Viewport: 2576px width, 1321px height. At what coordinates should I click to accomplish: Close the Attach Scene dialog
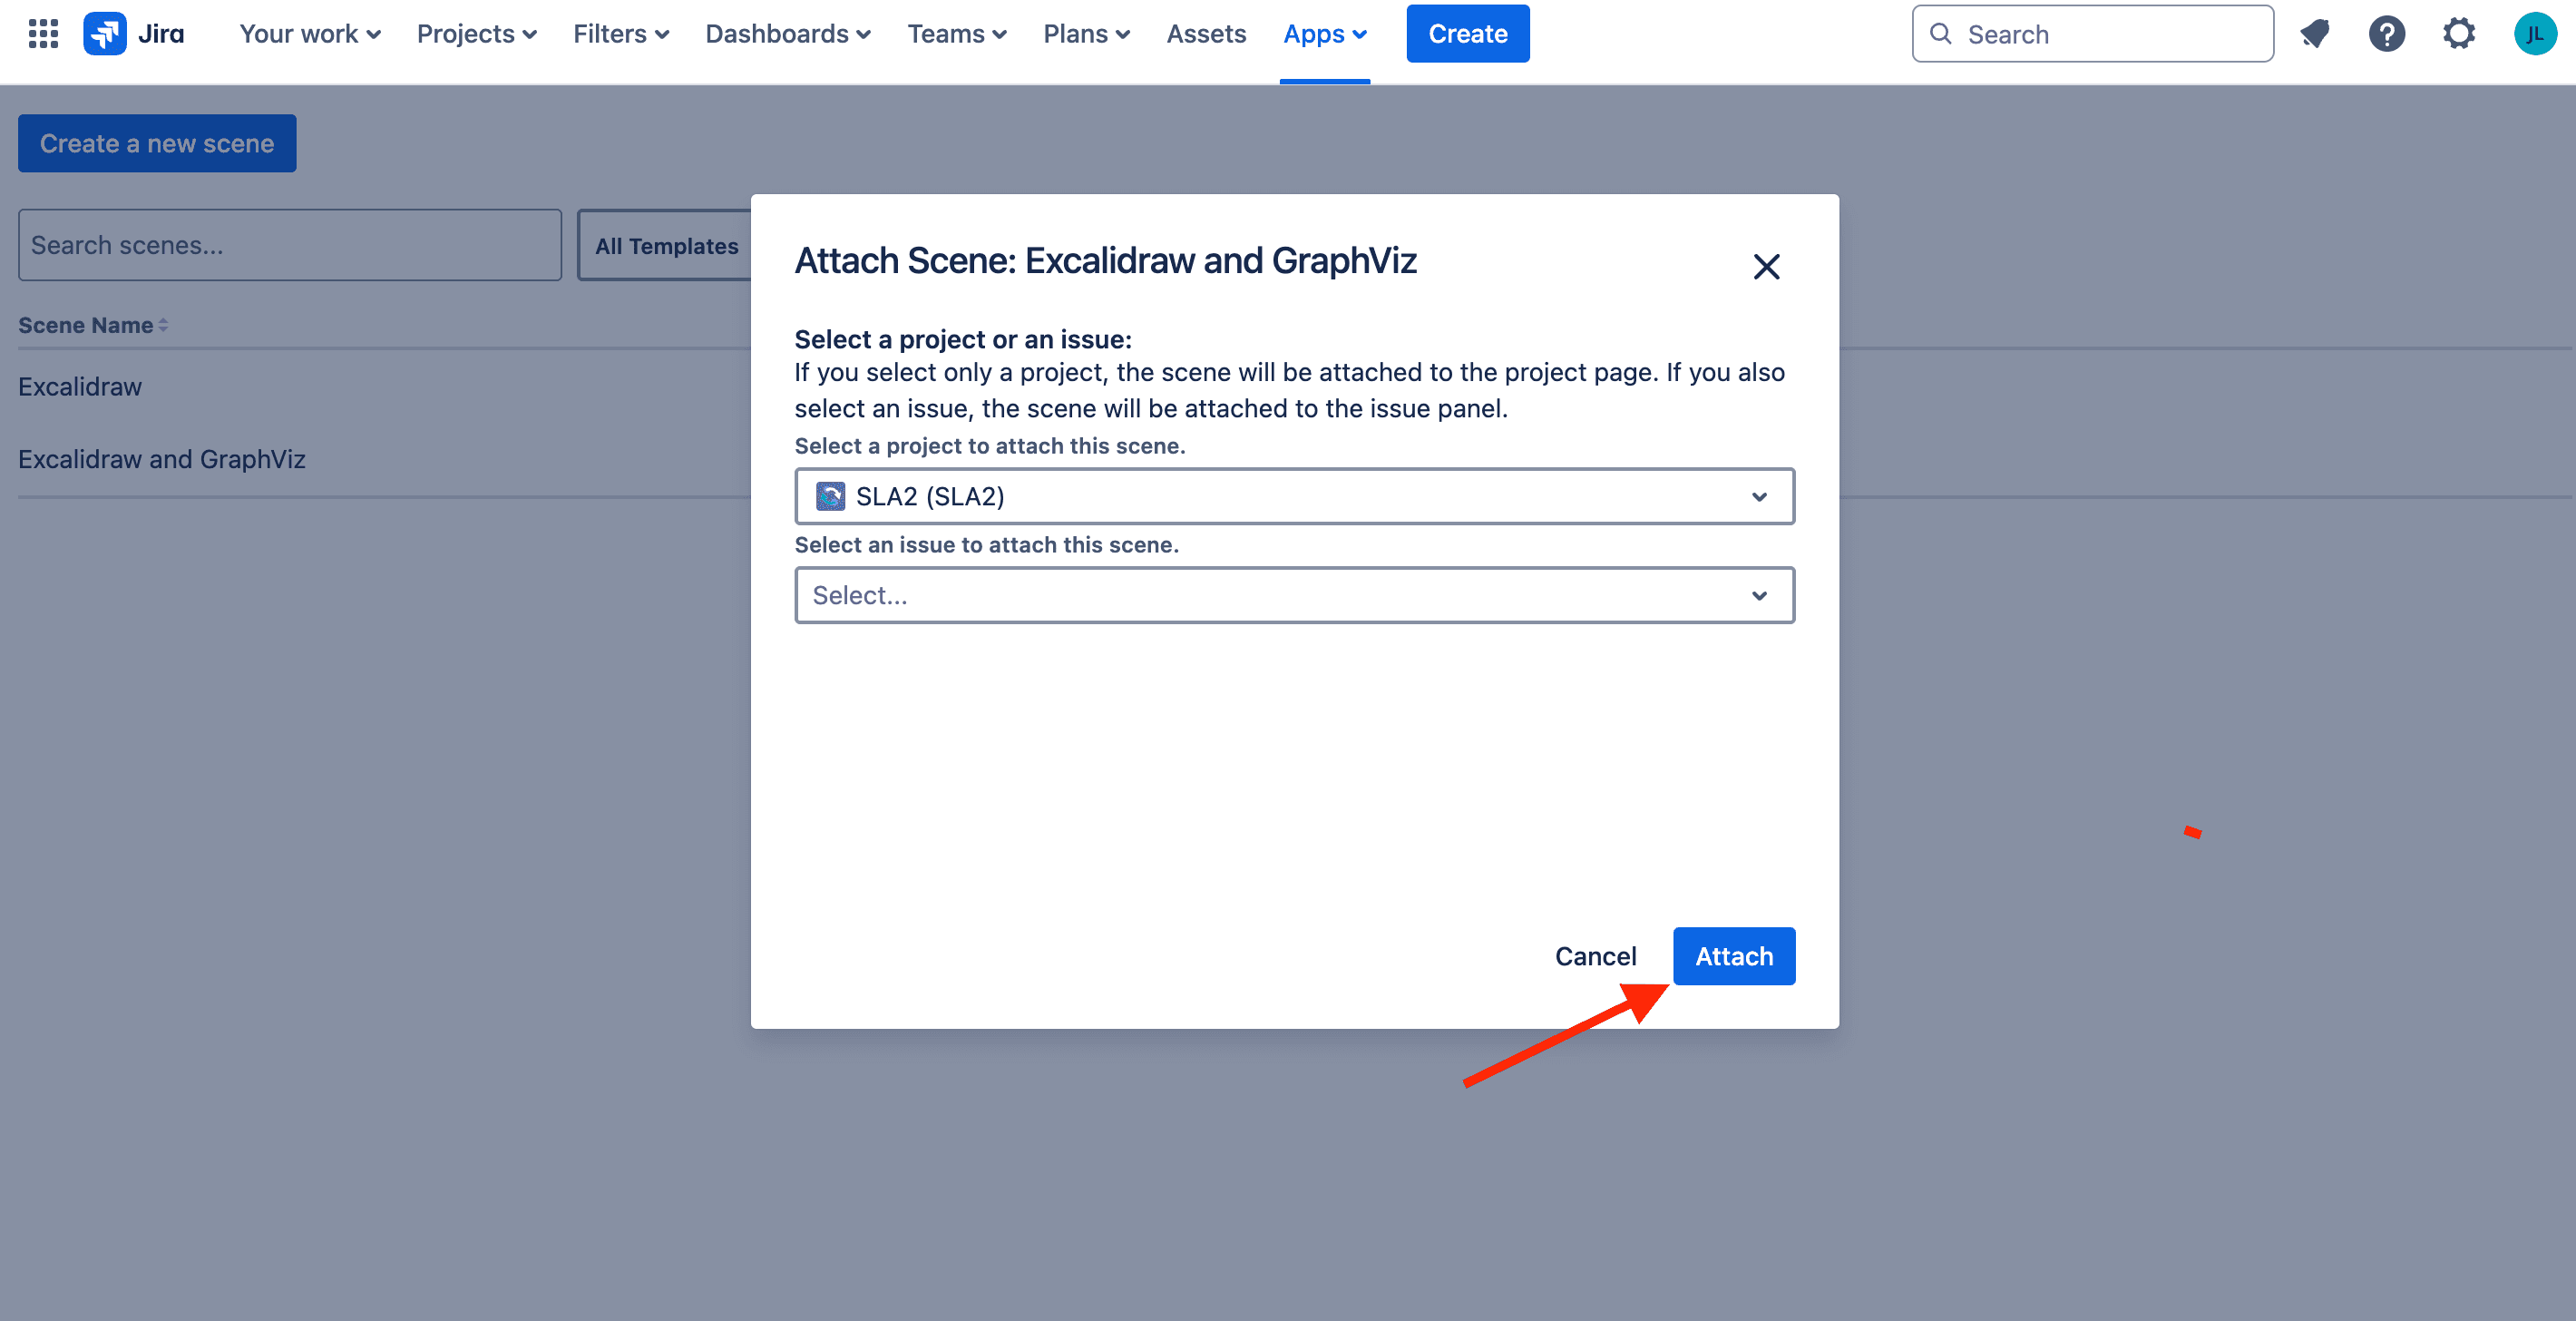click(1767, 267)
